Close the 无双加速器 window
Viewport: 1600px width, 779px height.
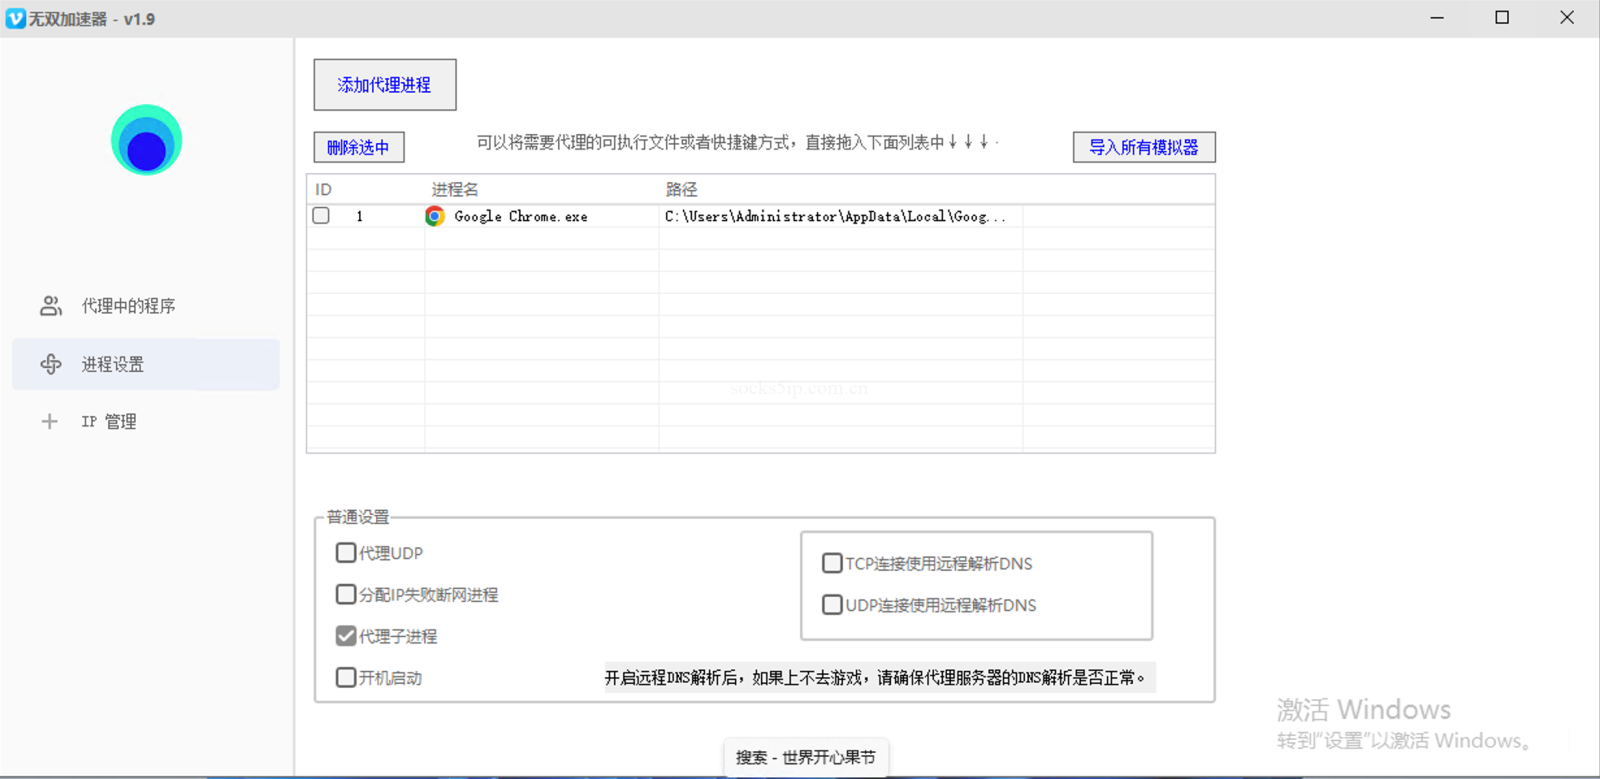1567,18
